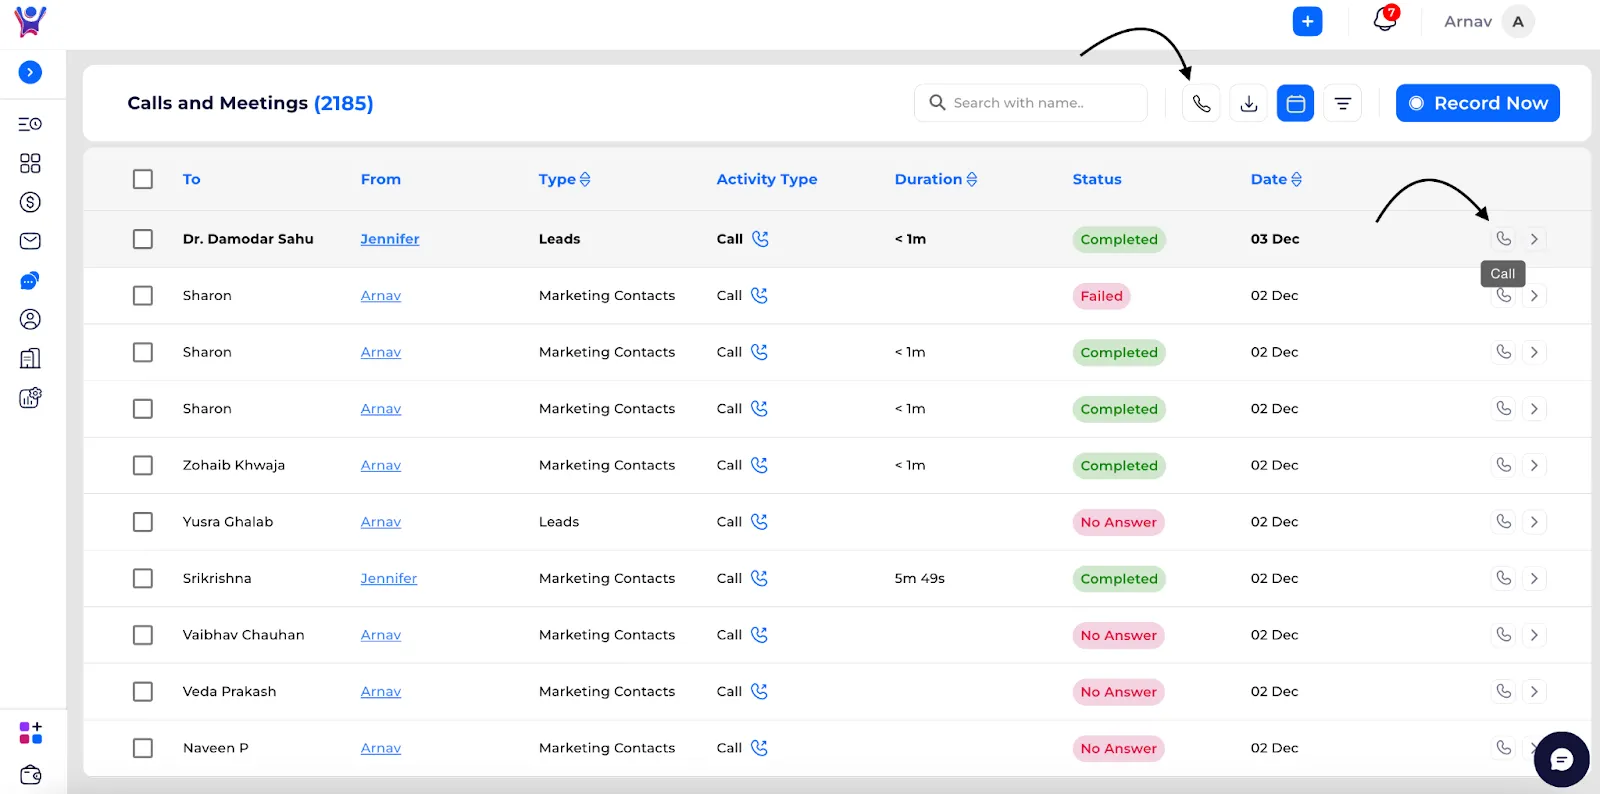Open the apps marketplace sidebar icon
The width and height of the screenshot is (1600, 794).
pyautogui.click(x=30, y=733)
